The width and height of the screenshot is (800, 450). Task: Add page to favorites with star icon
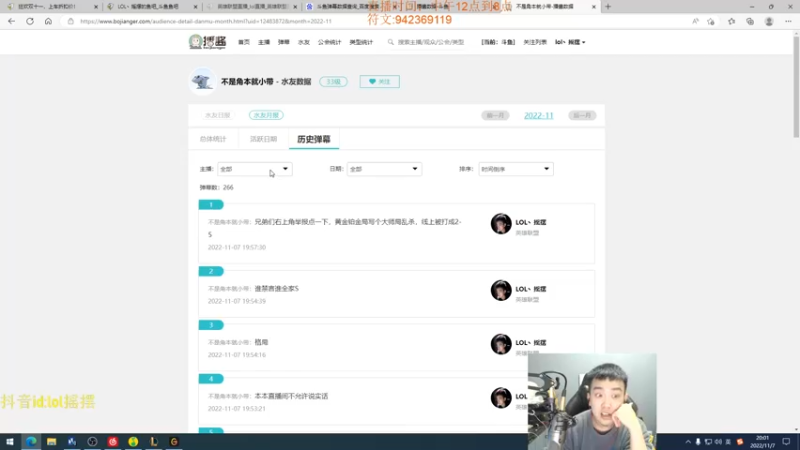tap(711, 21)
